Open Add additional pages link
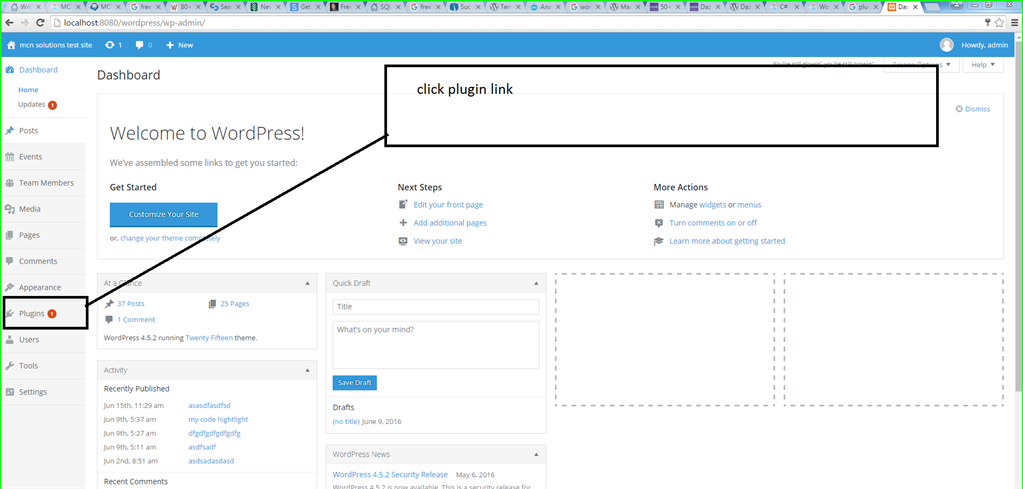The height and width of the screenshot is (489, 1023). (450, 223)
